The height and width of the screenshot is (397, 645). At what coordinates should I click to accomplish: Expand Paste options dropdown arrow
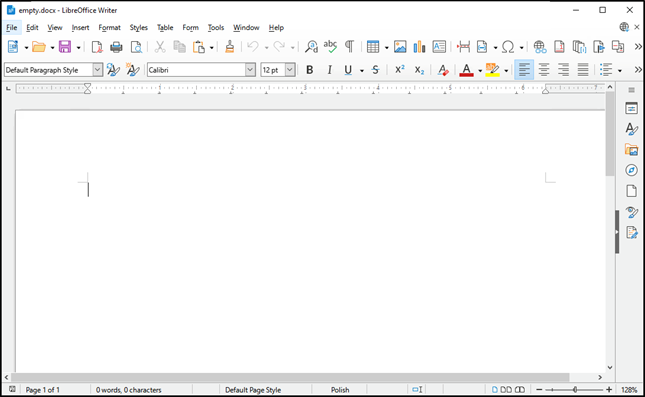tap(212, 48)
